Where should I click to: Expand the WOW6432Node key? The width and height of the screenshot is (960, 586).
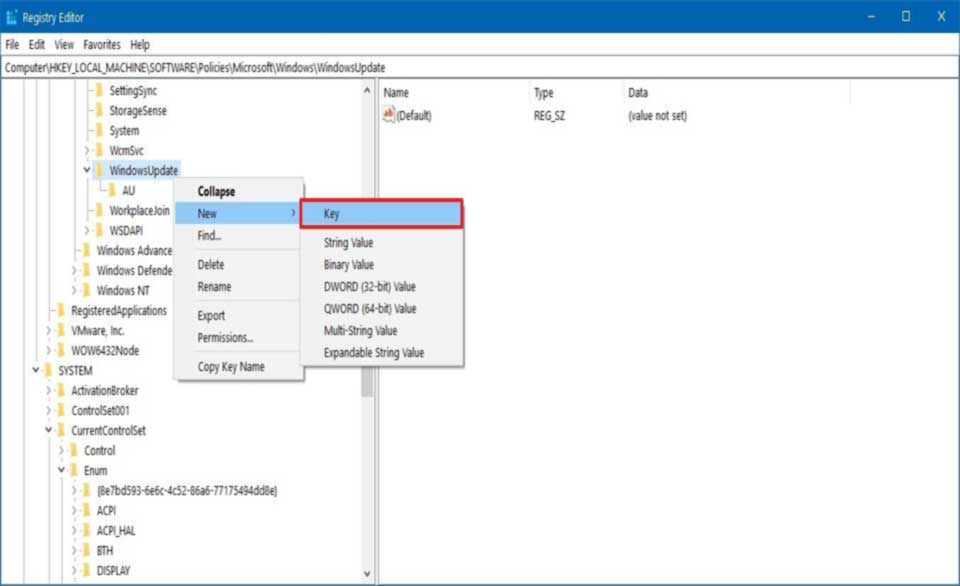[x=48, y=350]
